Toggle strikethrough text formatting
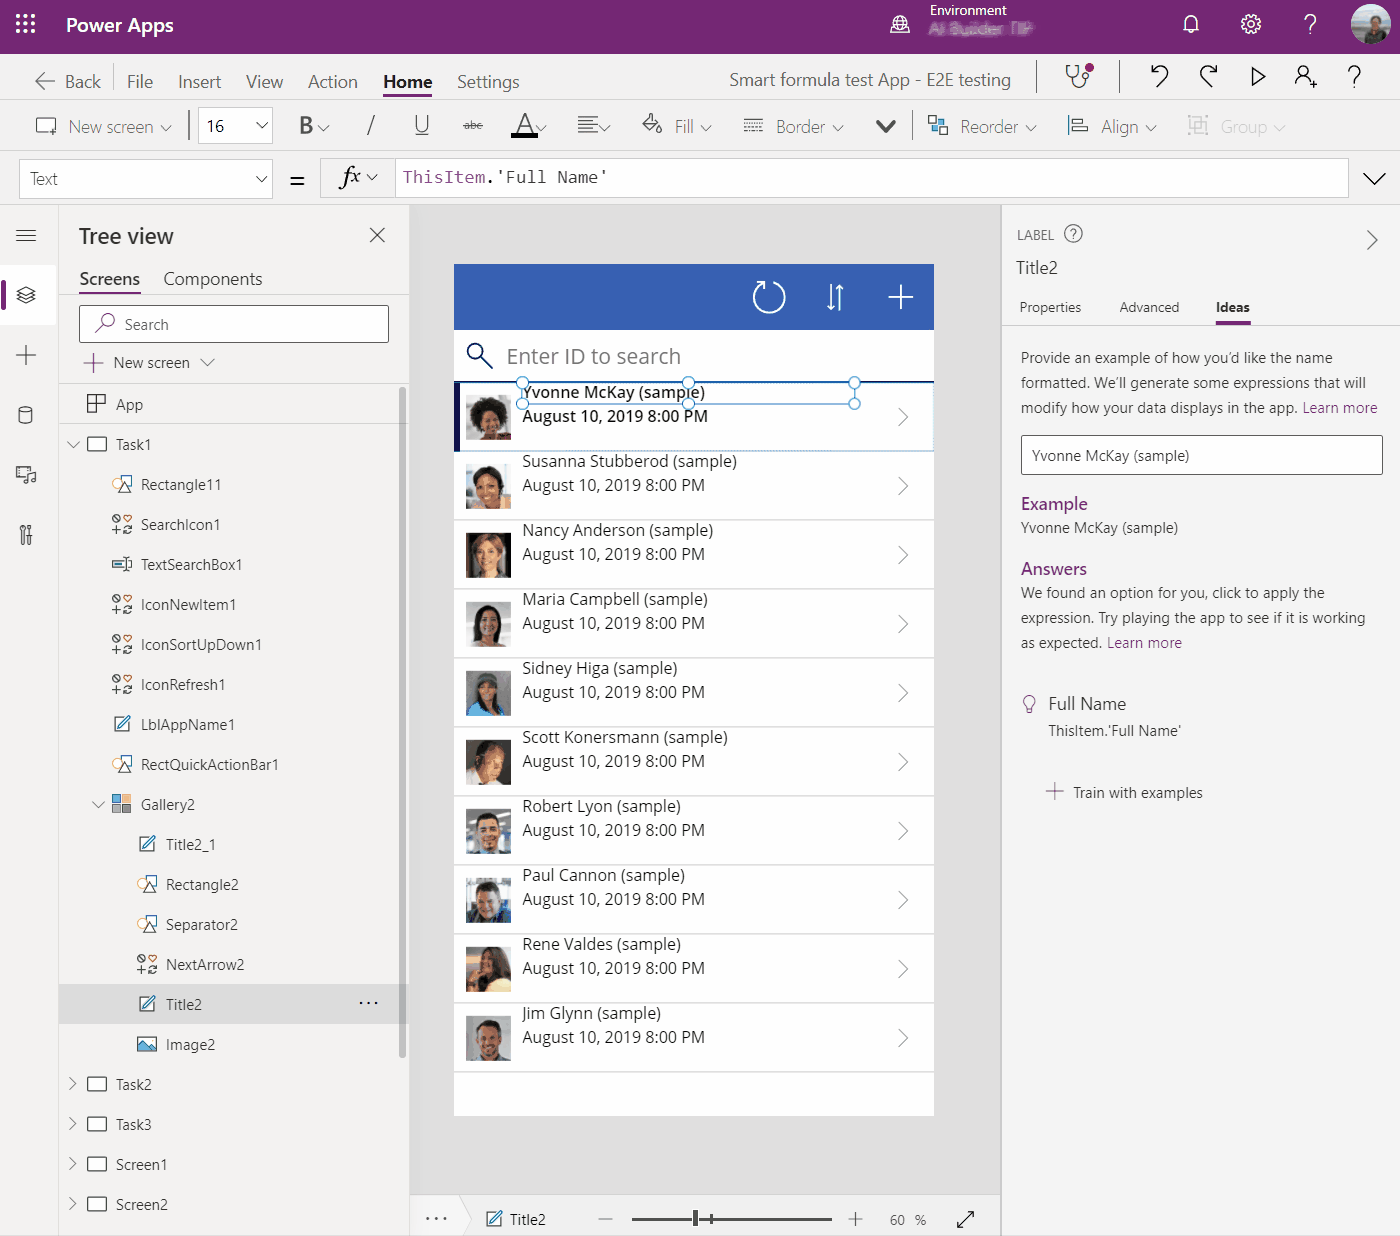This screenshot has width=1400, height=1236. [x=473, y=126]
